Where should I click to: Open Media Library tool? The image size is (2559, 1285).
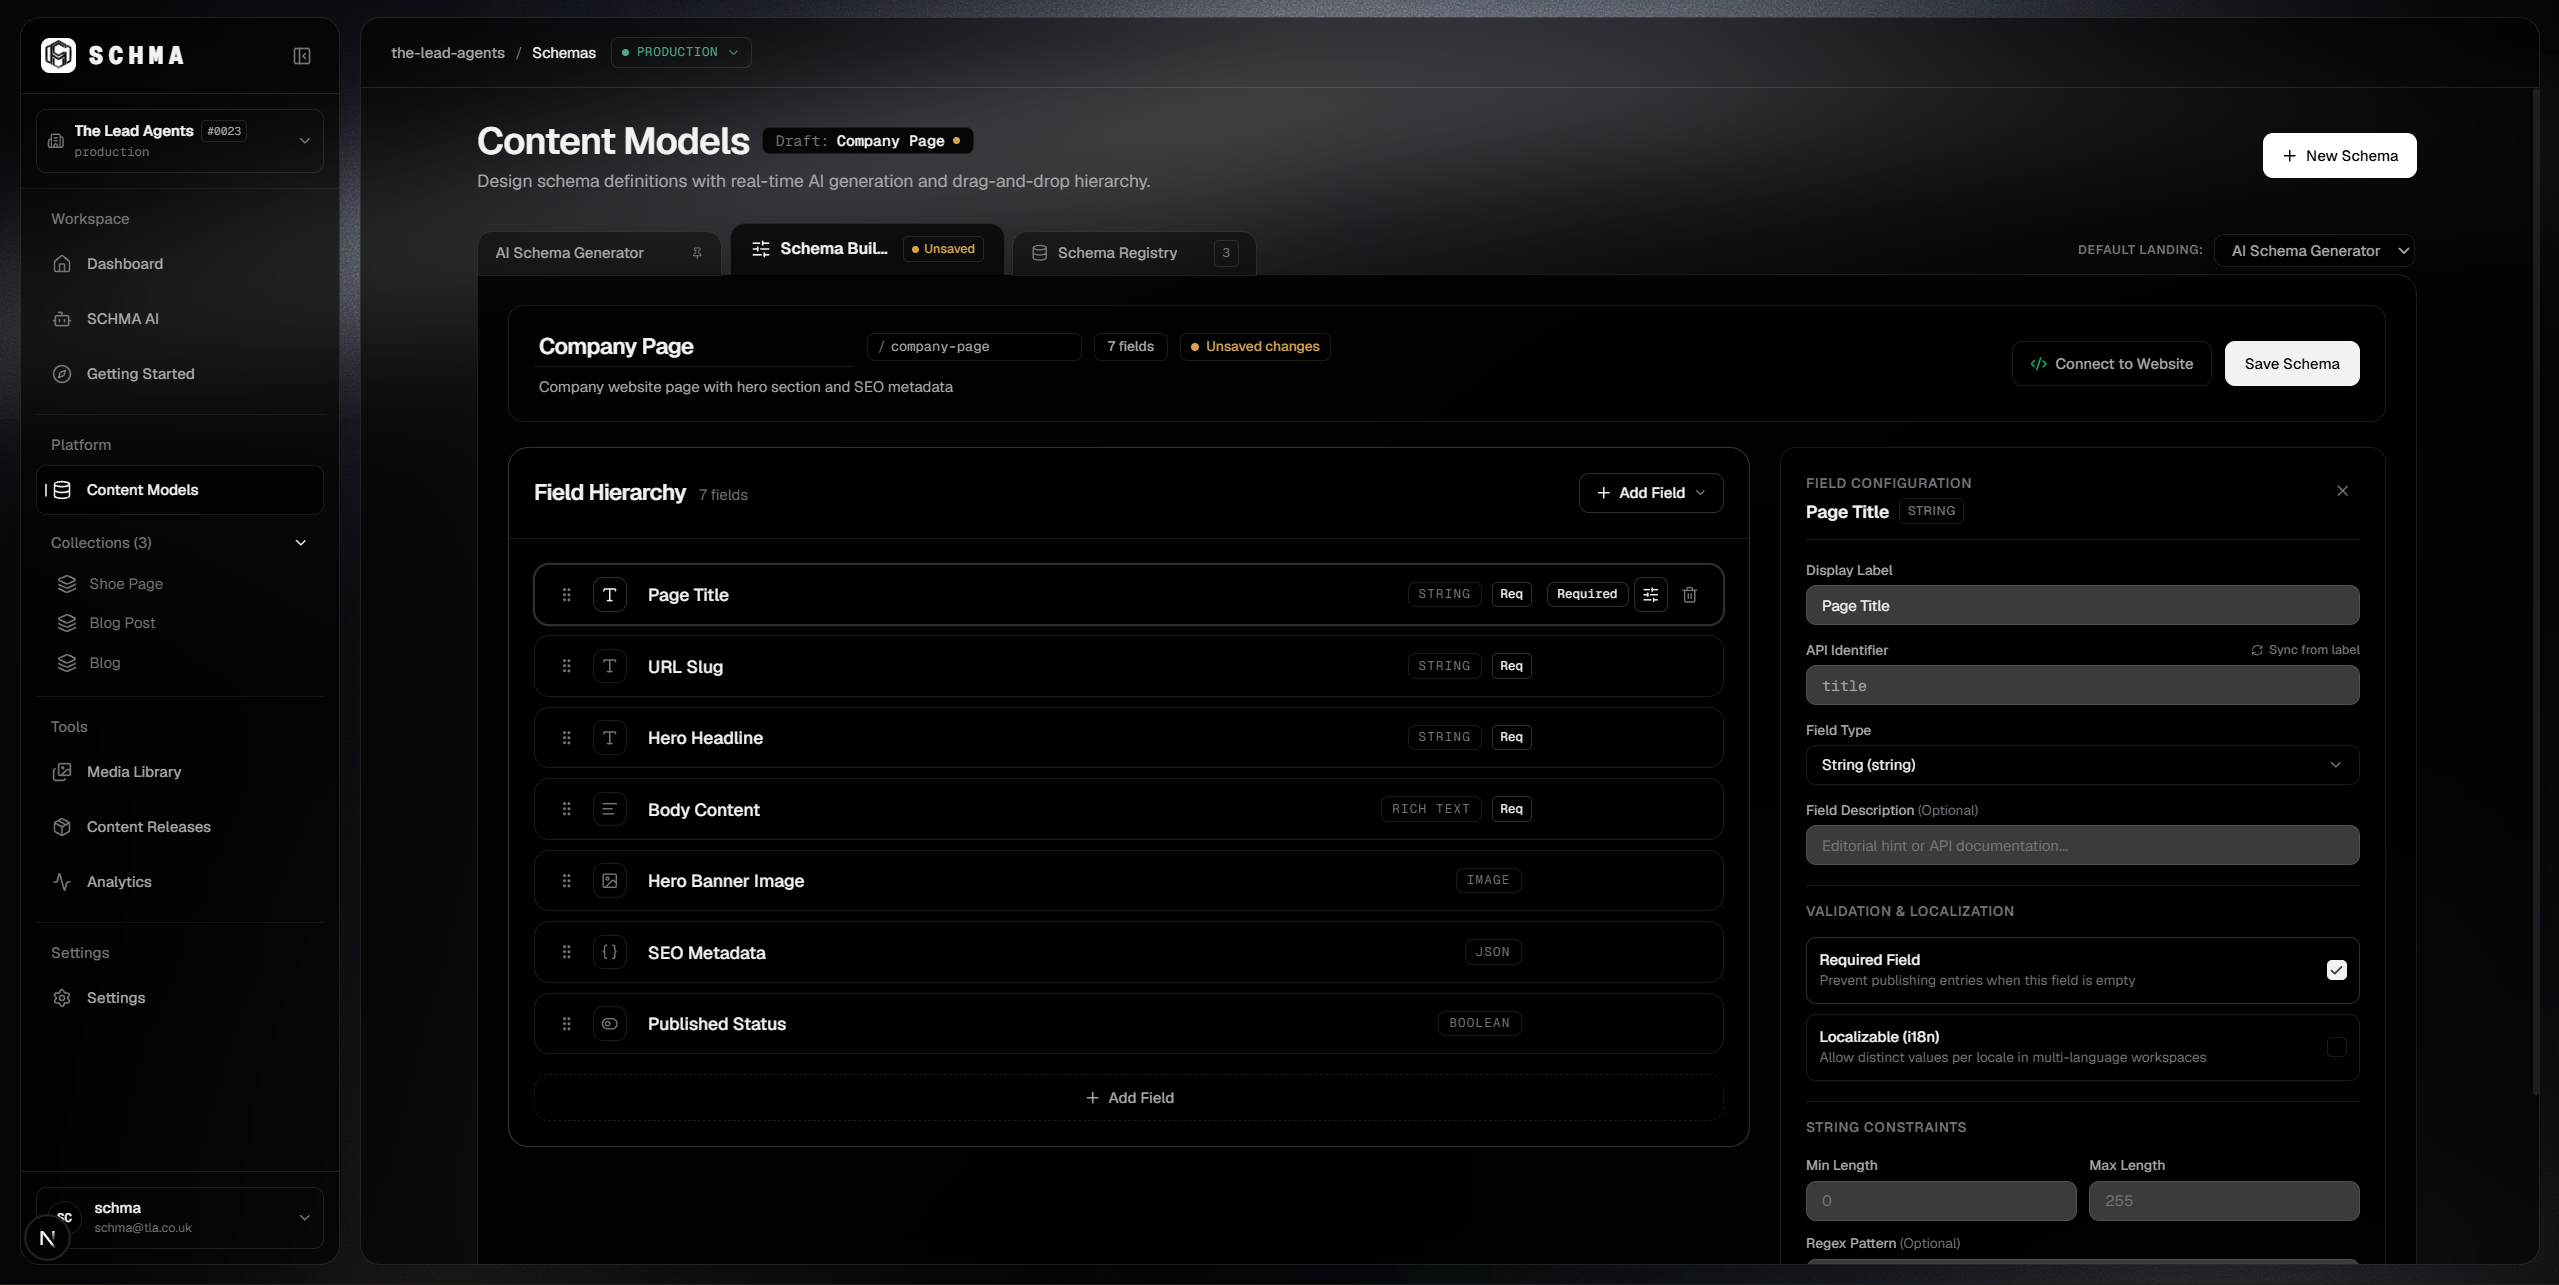(180, 772)
